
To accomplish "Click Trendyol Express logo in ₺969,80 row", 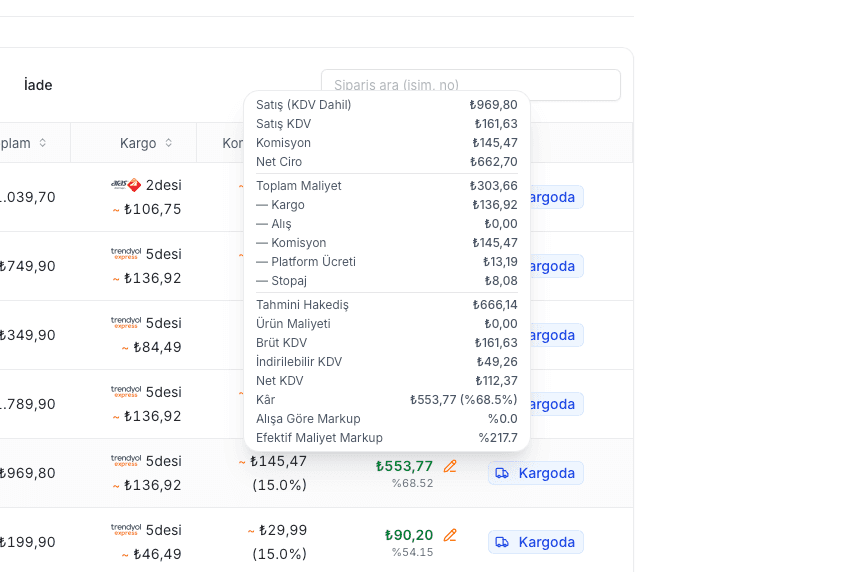I will coord(126,461).
